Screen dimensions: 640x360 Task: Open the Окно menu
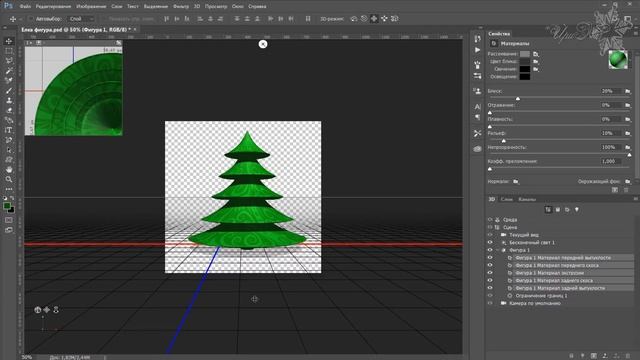tap(238, 7)
